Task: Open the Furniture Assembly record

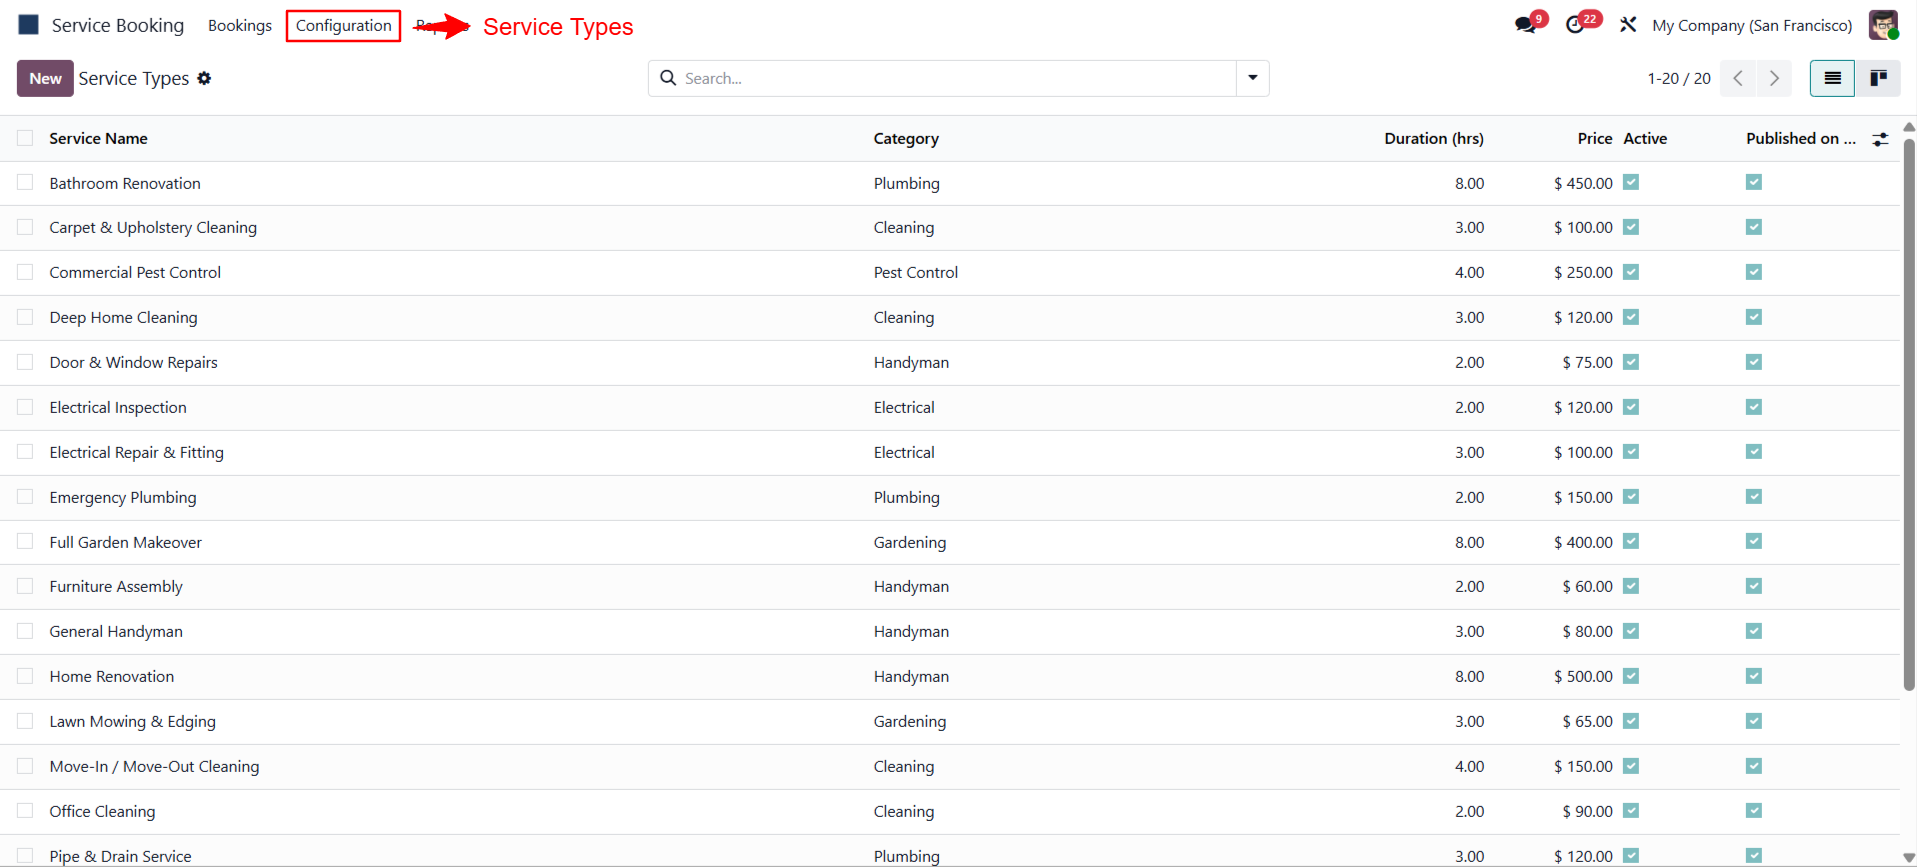Action: (116, 586)
